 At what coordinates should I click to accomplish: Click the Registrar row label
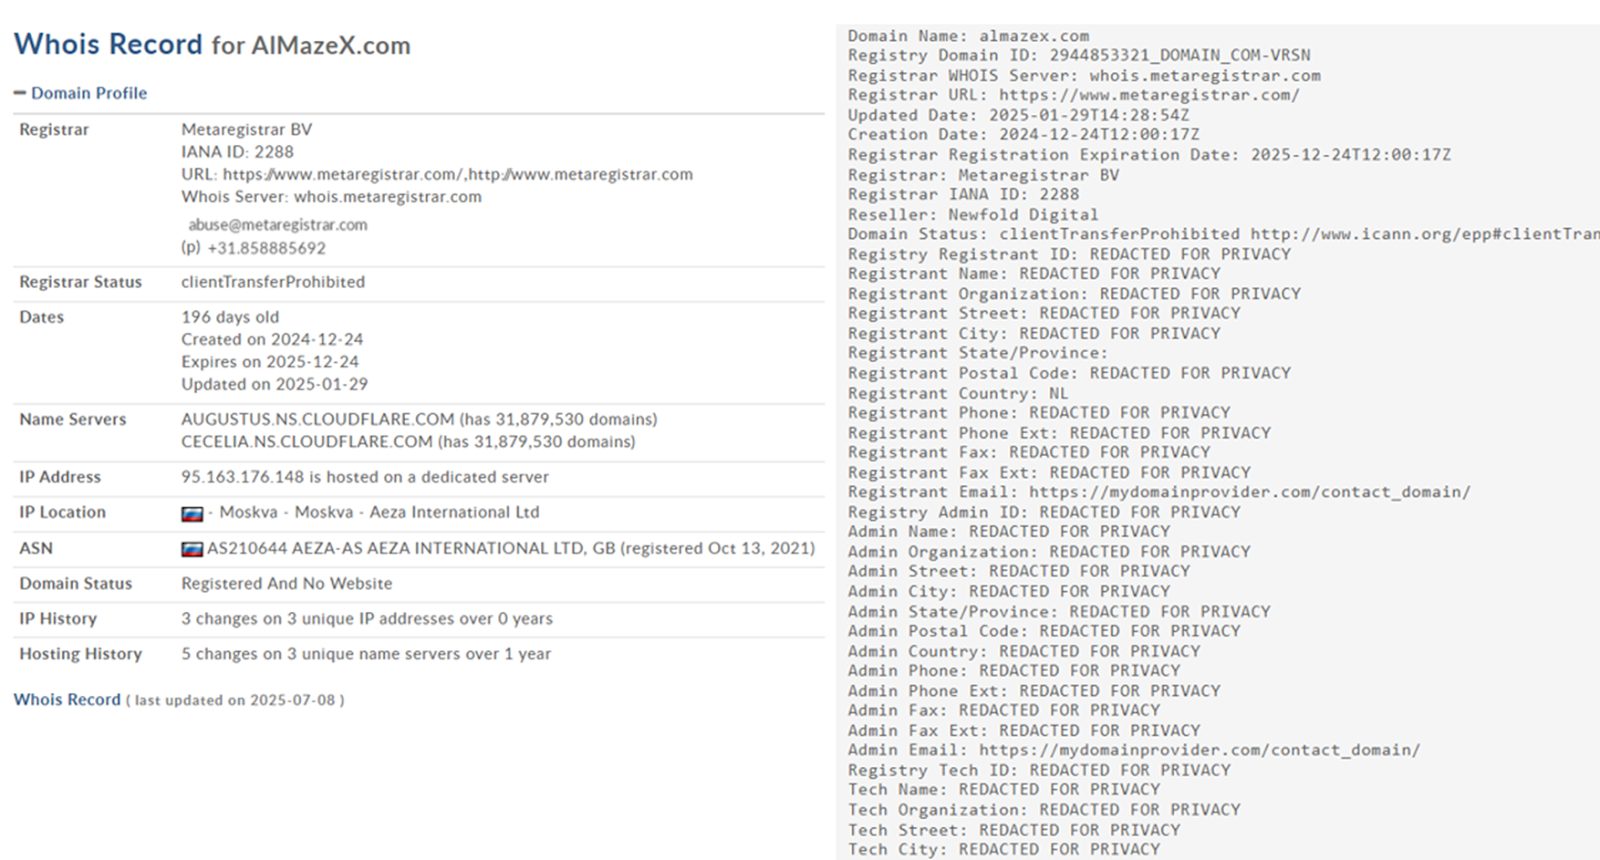click(x=54, y=129)
